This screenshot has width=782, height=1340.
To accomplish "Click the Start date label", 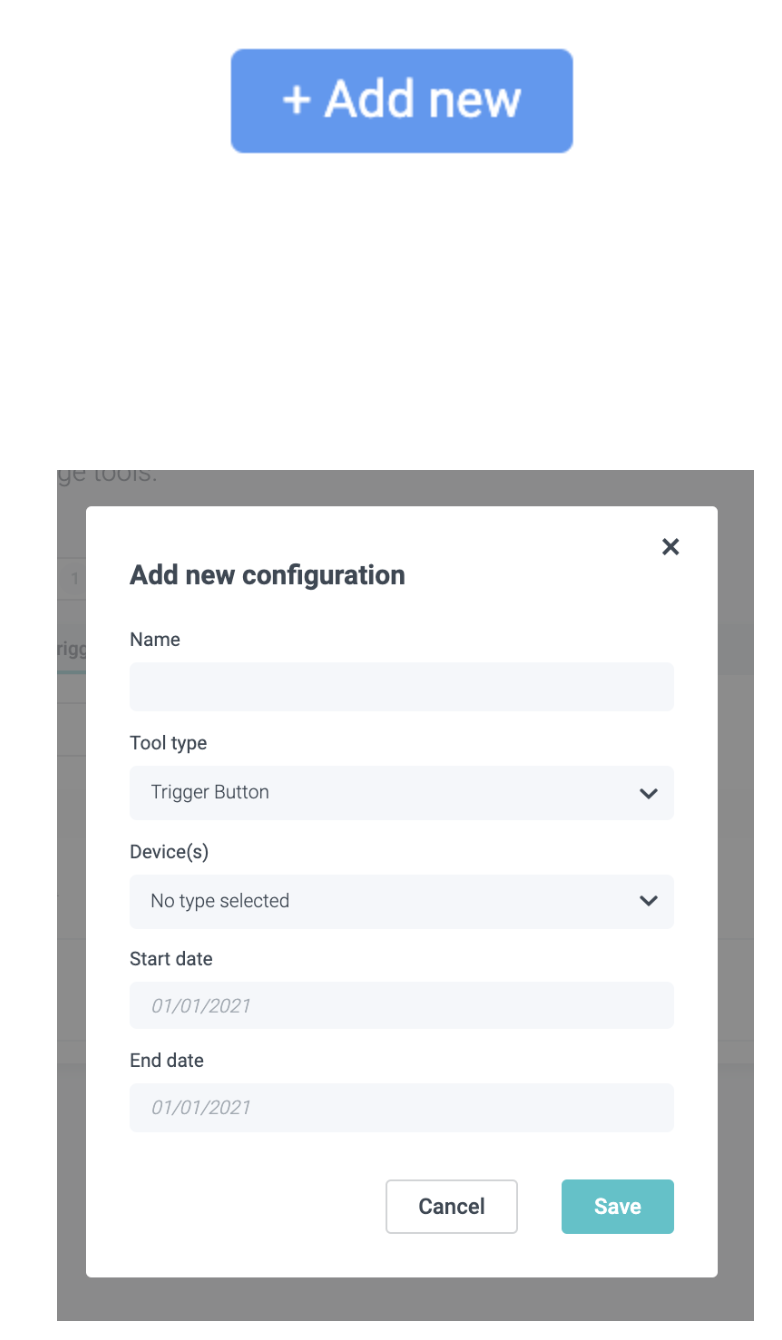I will 171,959.
